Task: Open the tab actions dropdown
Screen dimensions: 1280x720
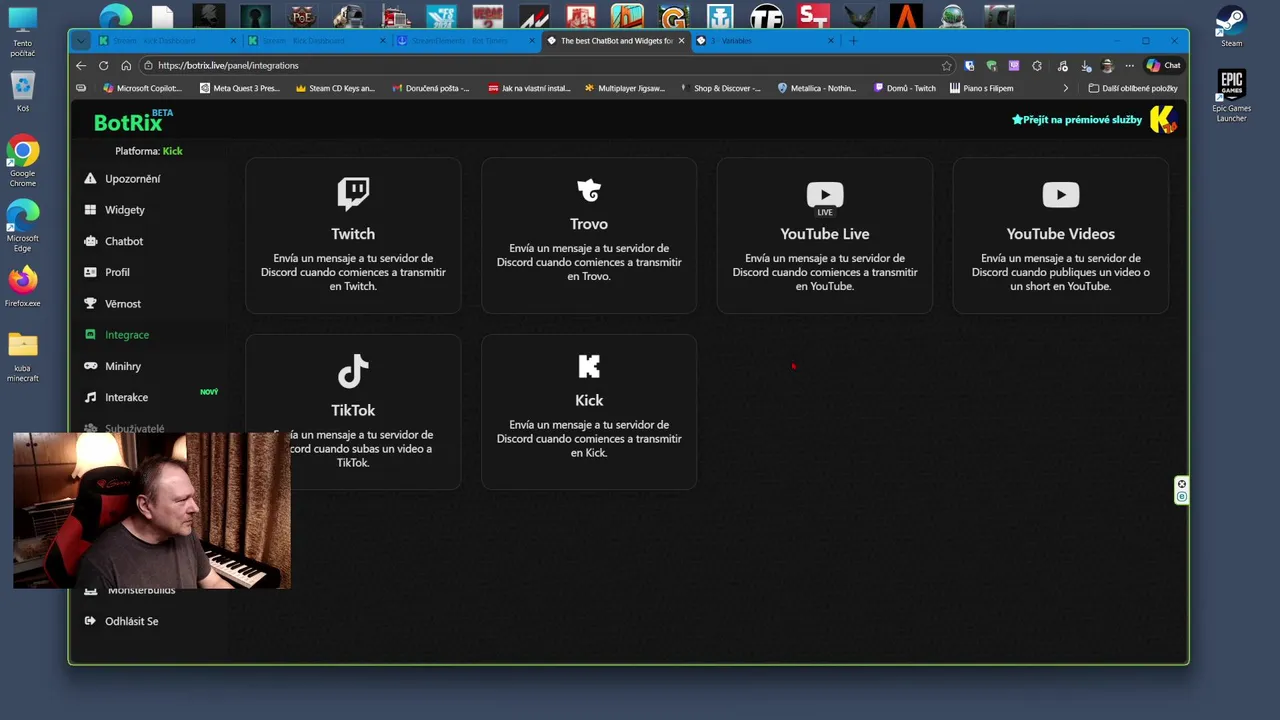Action: point(81,41)
